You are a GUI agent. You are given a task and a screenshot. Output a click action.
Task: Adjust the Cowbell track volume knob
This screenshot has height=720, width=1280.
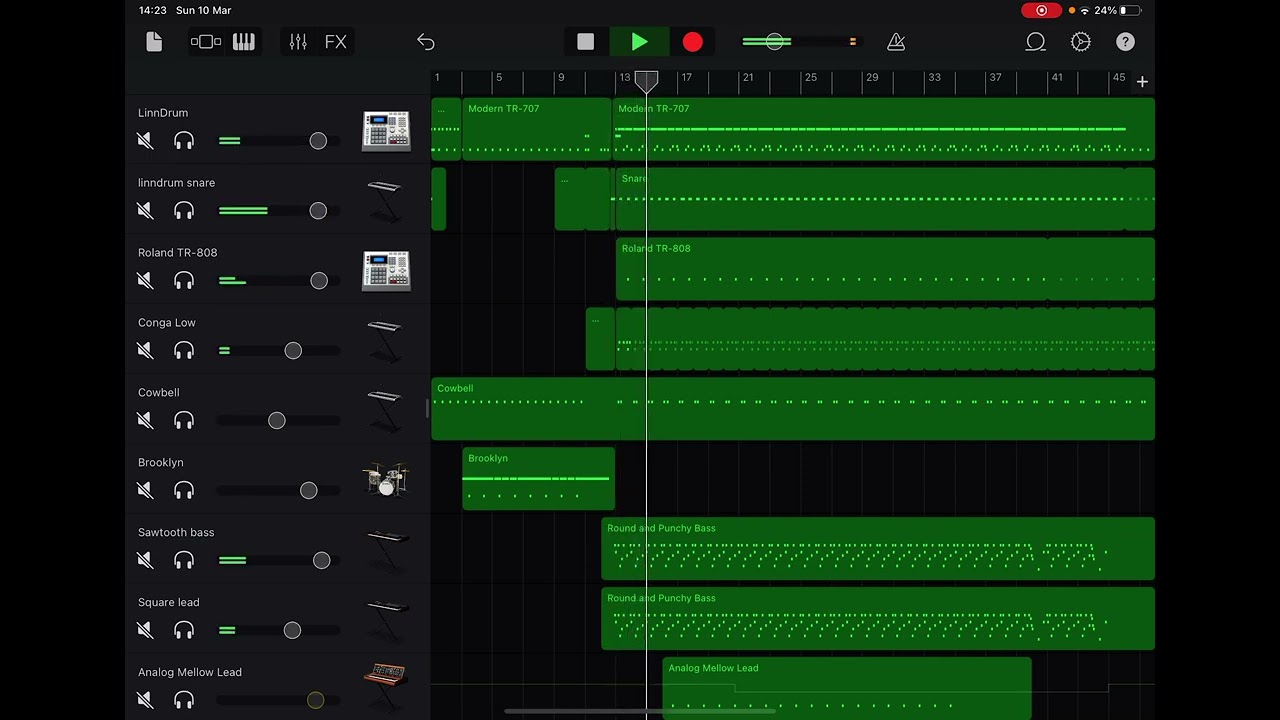tap(277, 421)
